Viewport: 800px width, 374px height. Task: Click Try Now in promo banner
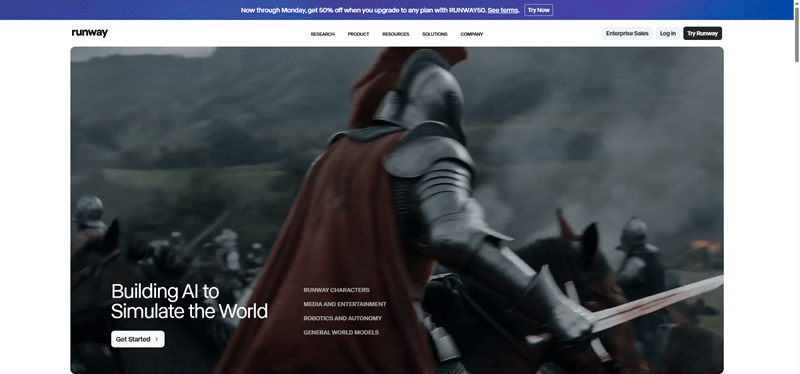click(x=538, y=10)
